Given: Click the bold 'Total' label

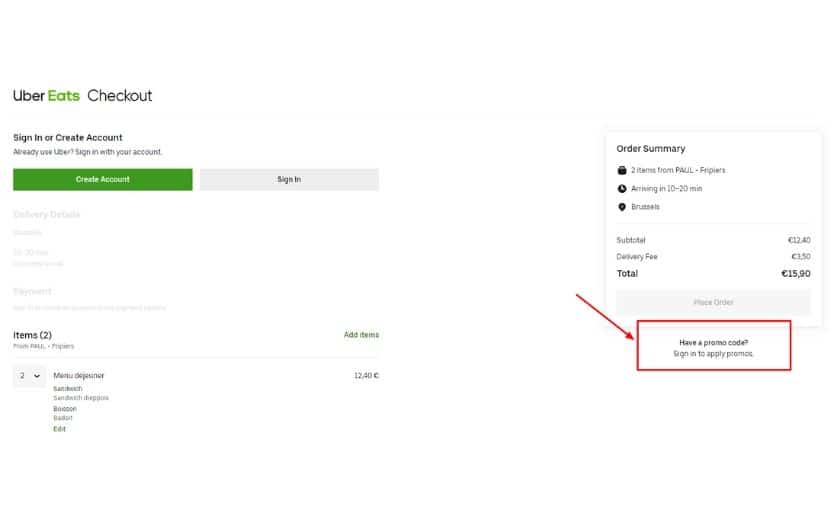Looking at the screenshot, I should pos(627,274).
